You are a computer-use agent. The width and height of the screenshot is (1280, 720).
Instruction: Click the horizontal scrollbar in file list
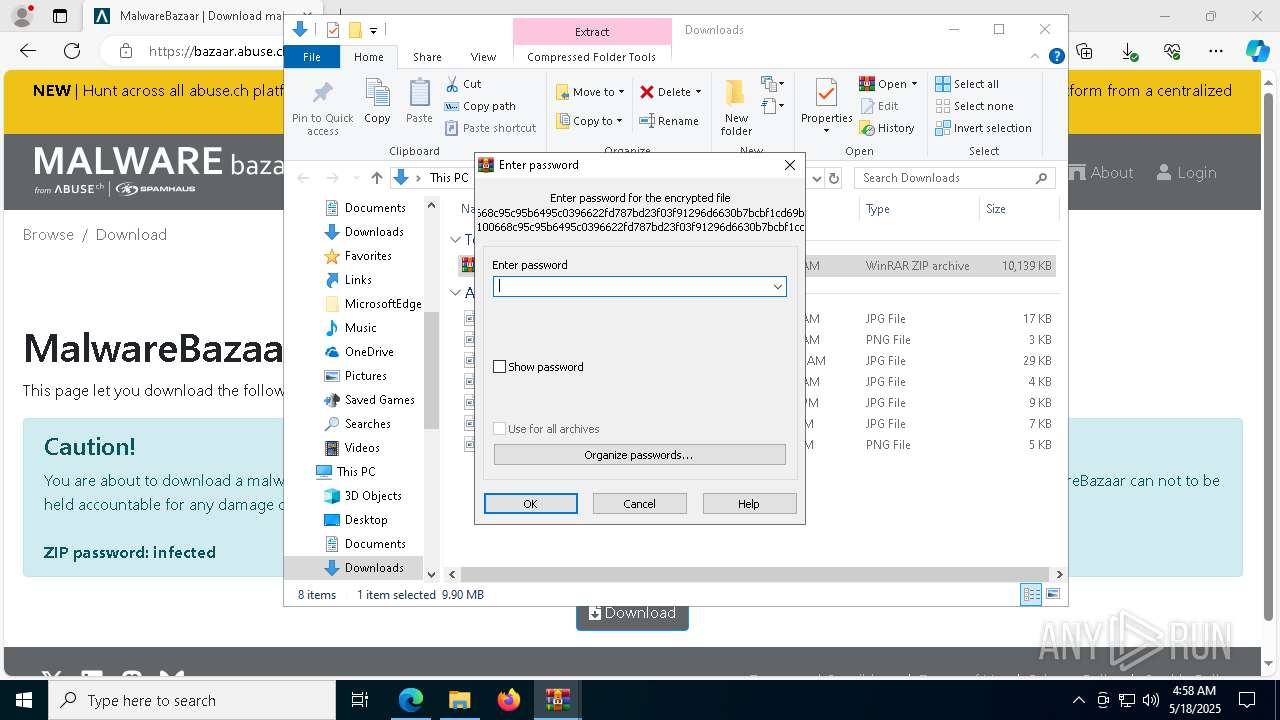click(x=755, y=574)
